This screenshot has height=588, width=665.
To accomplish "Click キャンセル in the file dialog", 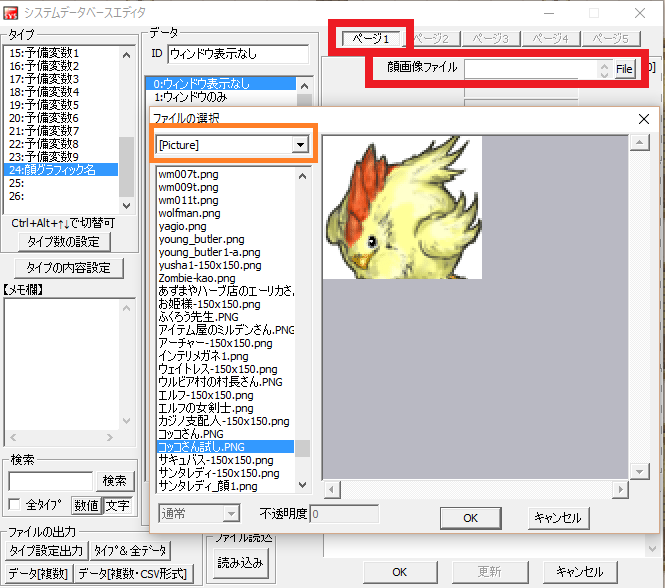I will [558, 518].
